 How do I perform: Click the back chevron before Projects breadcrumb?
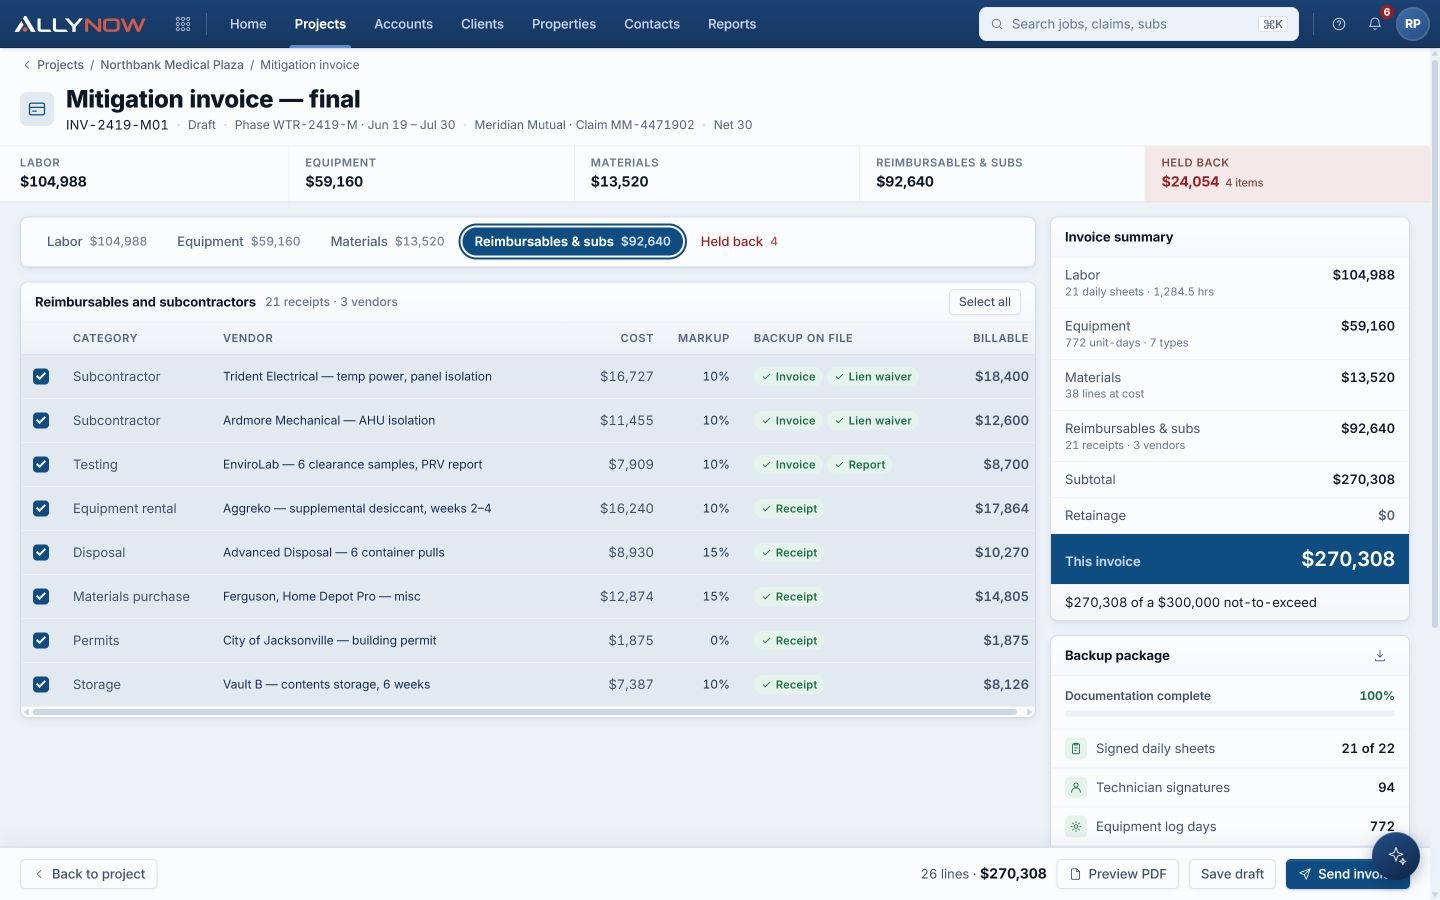27,65
